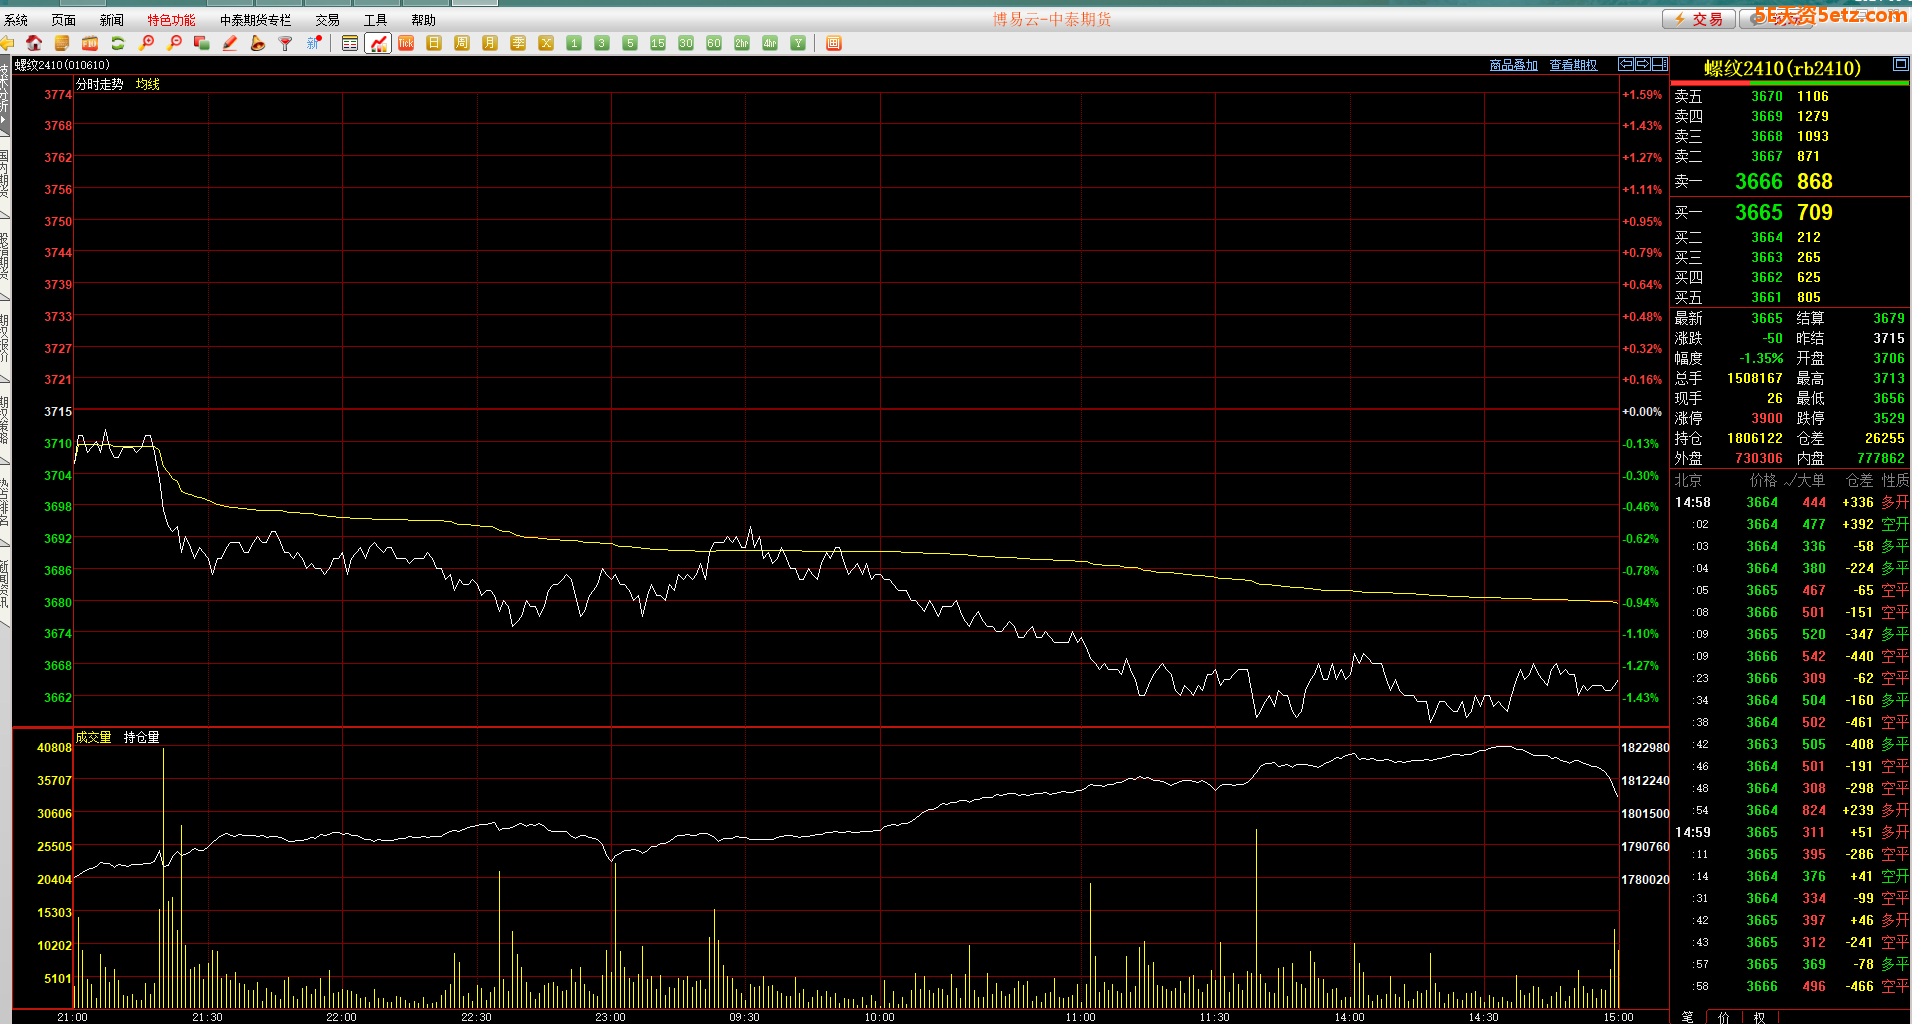Toggle the side panel layout icon

(x=1660, y=64)
